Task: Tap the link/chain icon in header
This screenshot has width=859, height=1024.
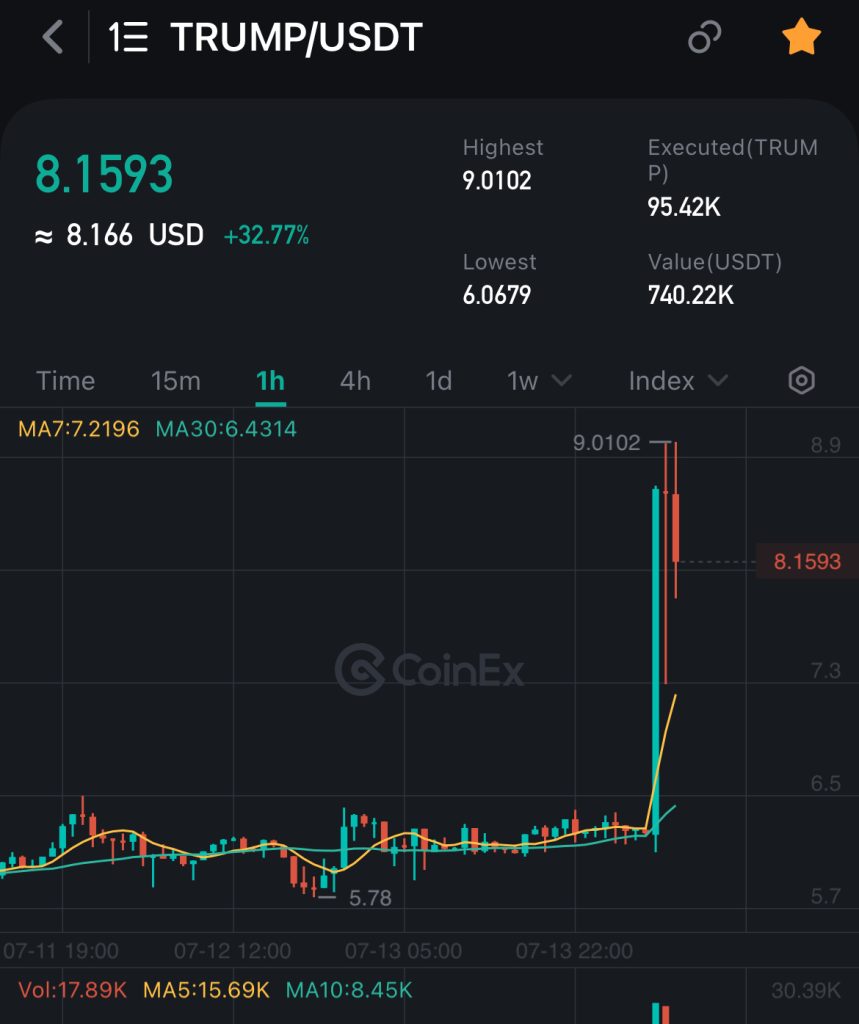Action: [705, 37]
